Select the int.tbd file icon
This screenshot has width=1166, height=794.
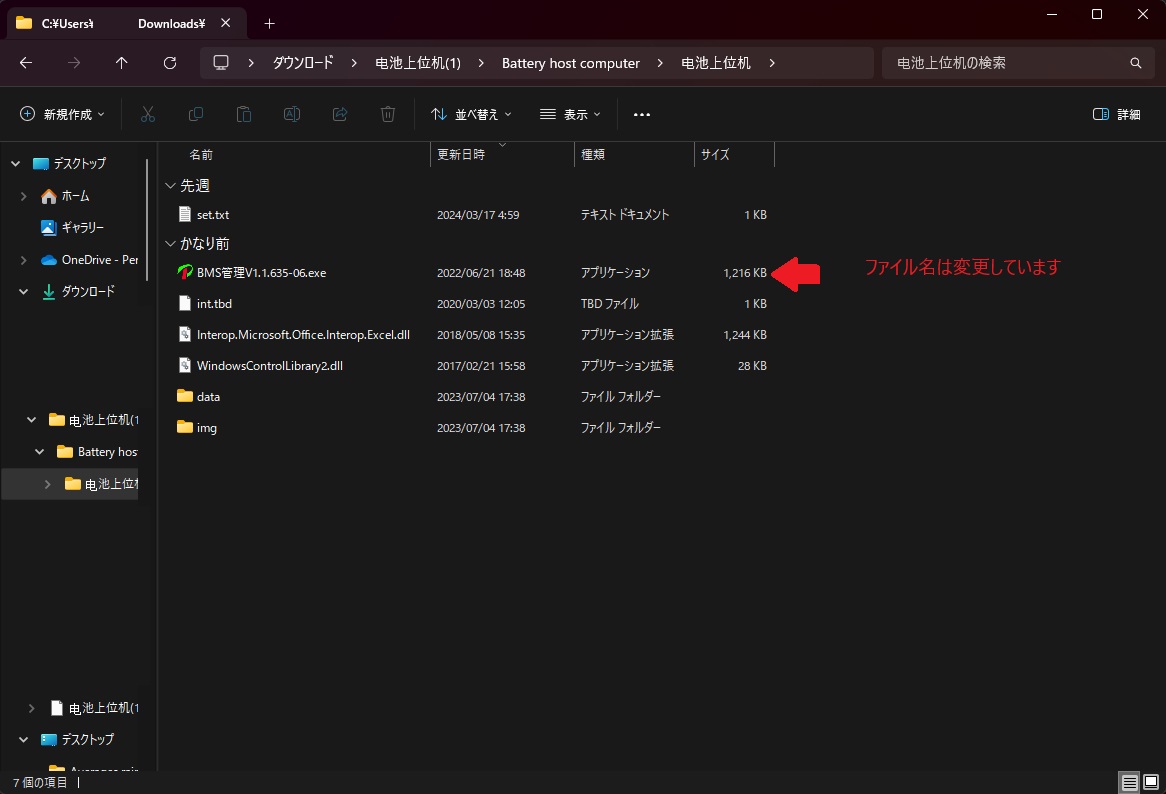tap(185, 303)
